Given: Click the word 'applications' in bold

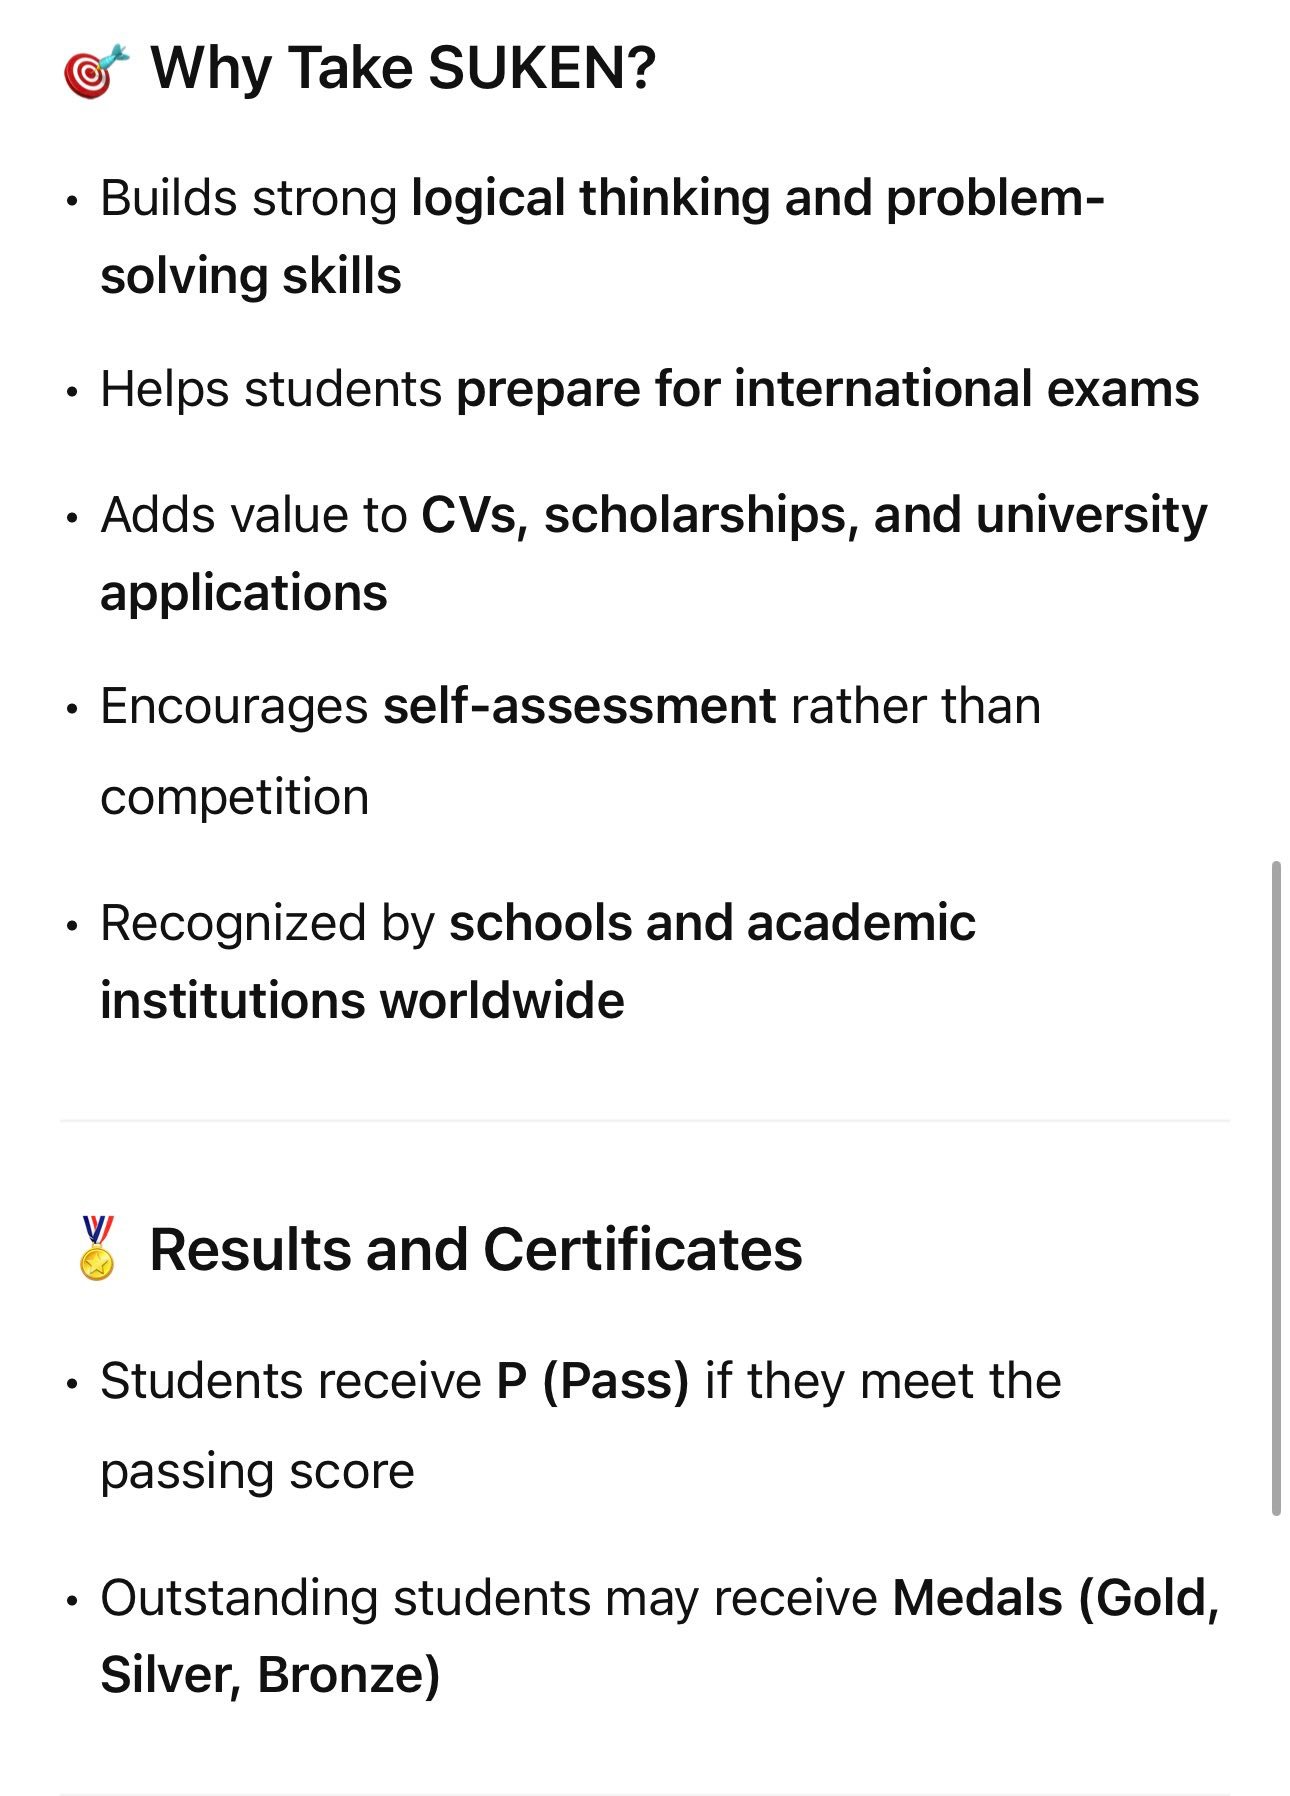Looking at the screenshot, I should tap(244, 594).
